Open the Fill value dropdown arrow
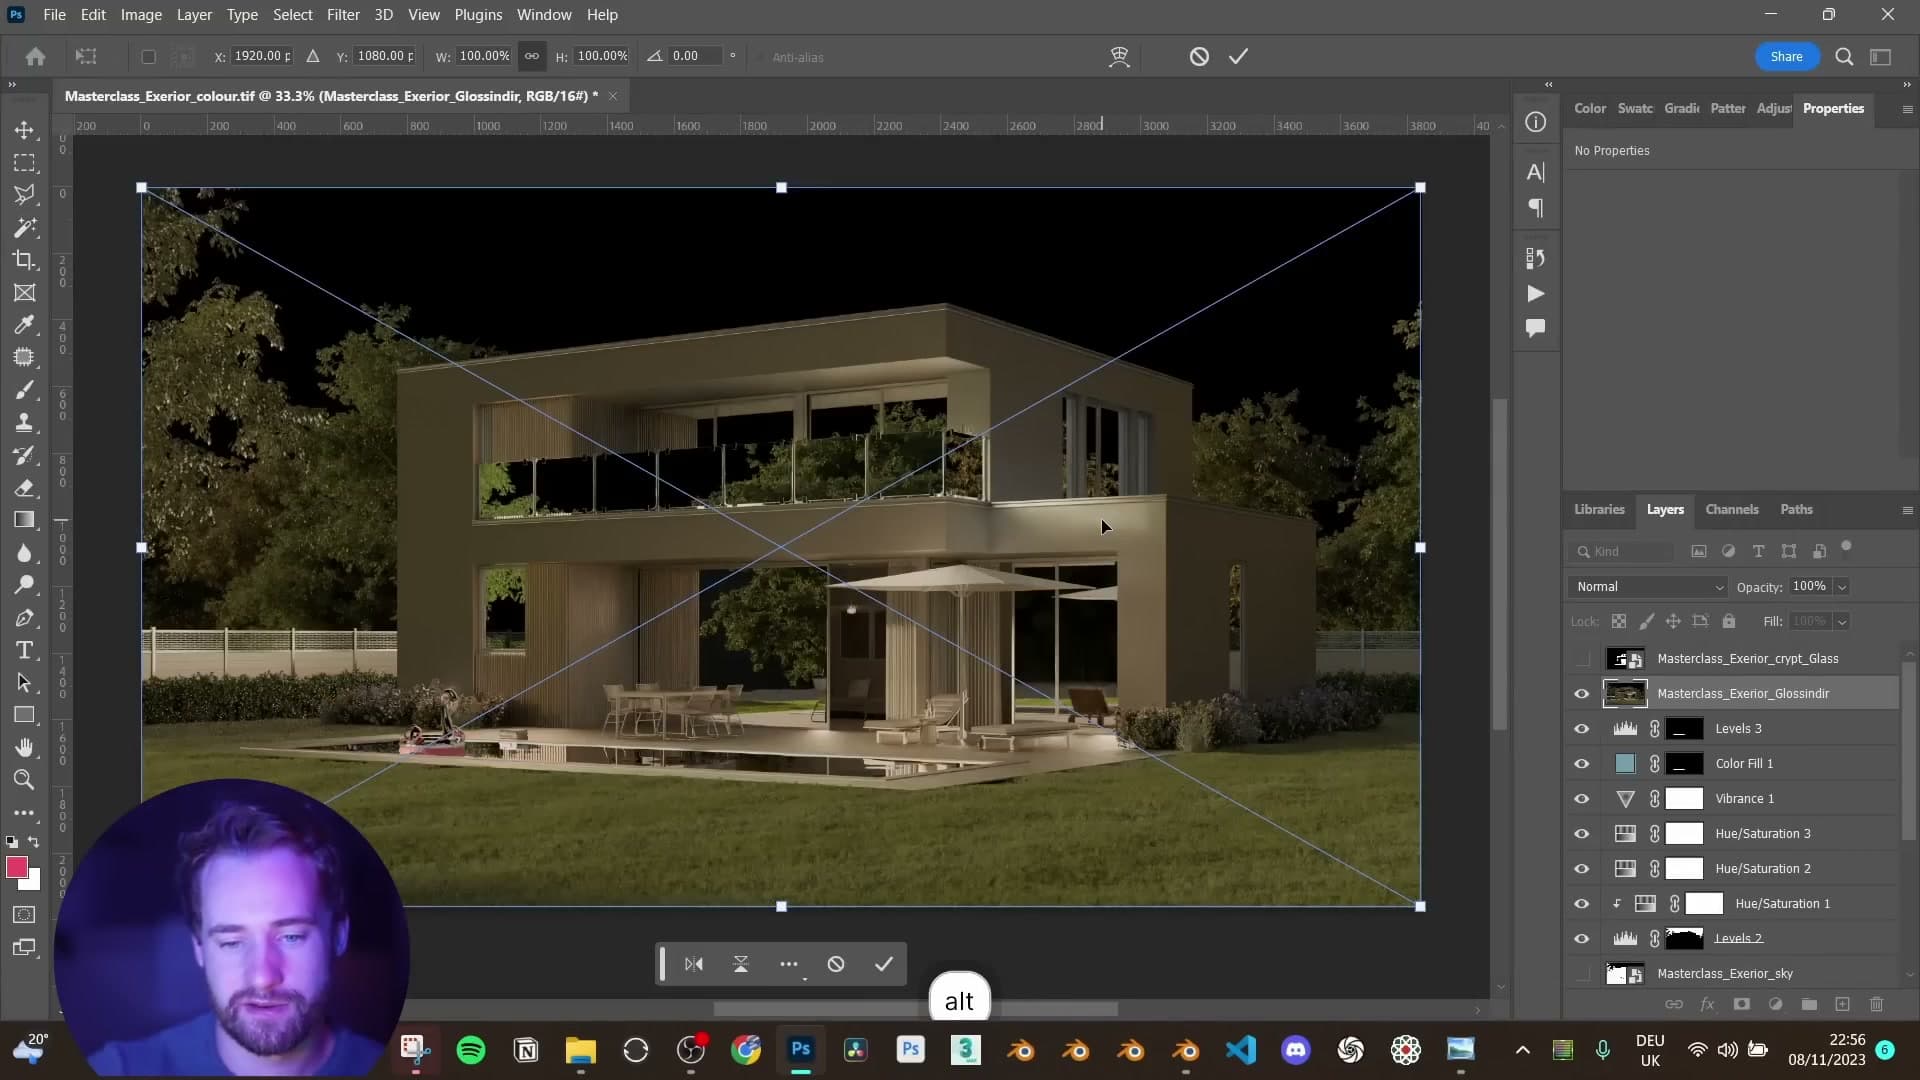This screenshot has width=1920, height=1080. [1842, 622]
